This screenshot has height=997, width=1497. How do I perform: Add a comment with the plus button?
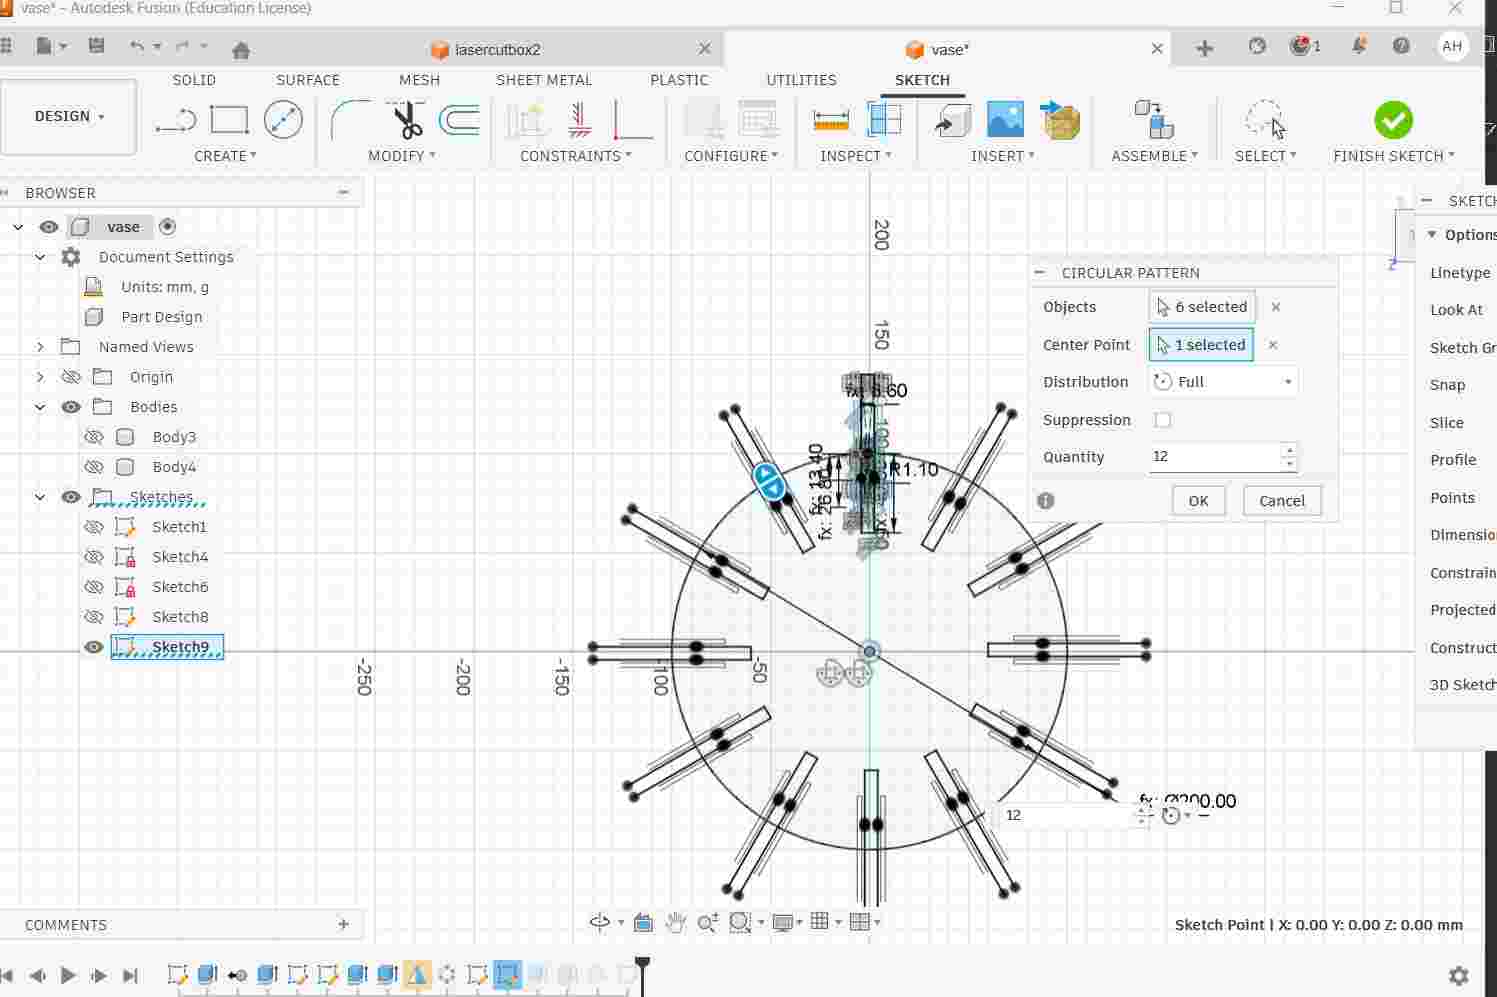pyautogui.click(x=343, y=924)
